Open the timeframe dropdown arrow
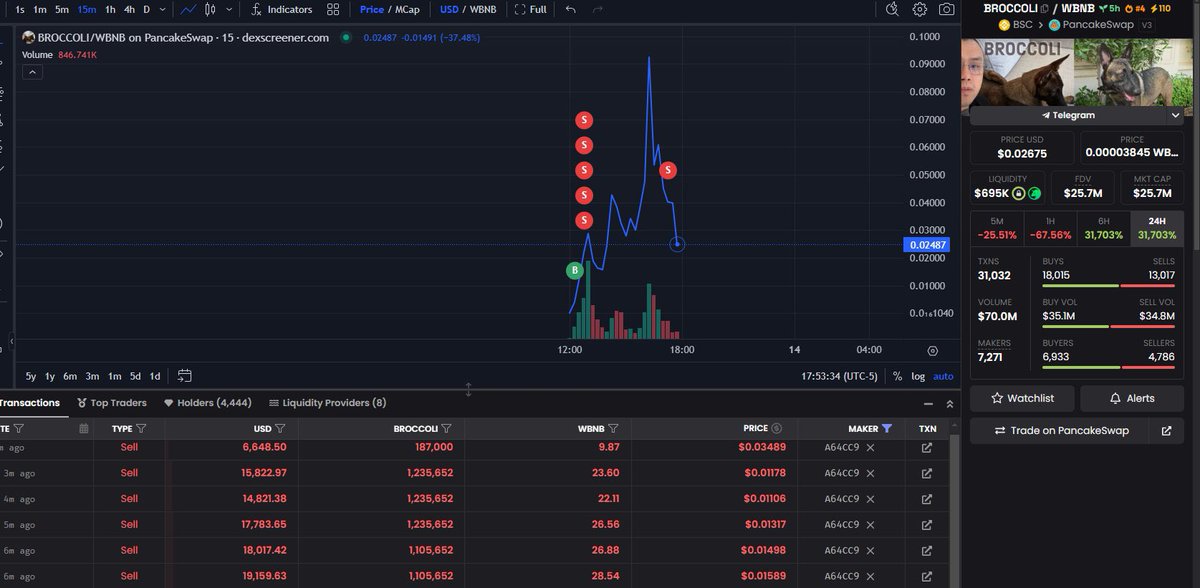 click(x=163, y=9)
